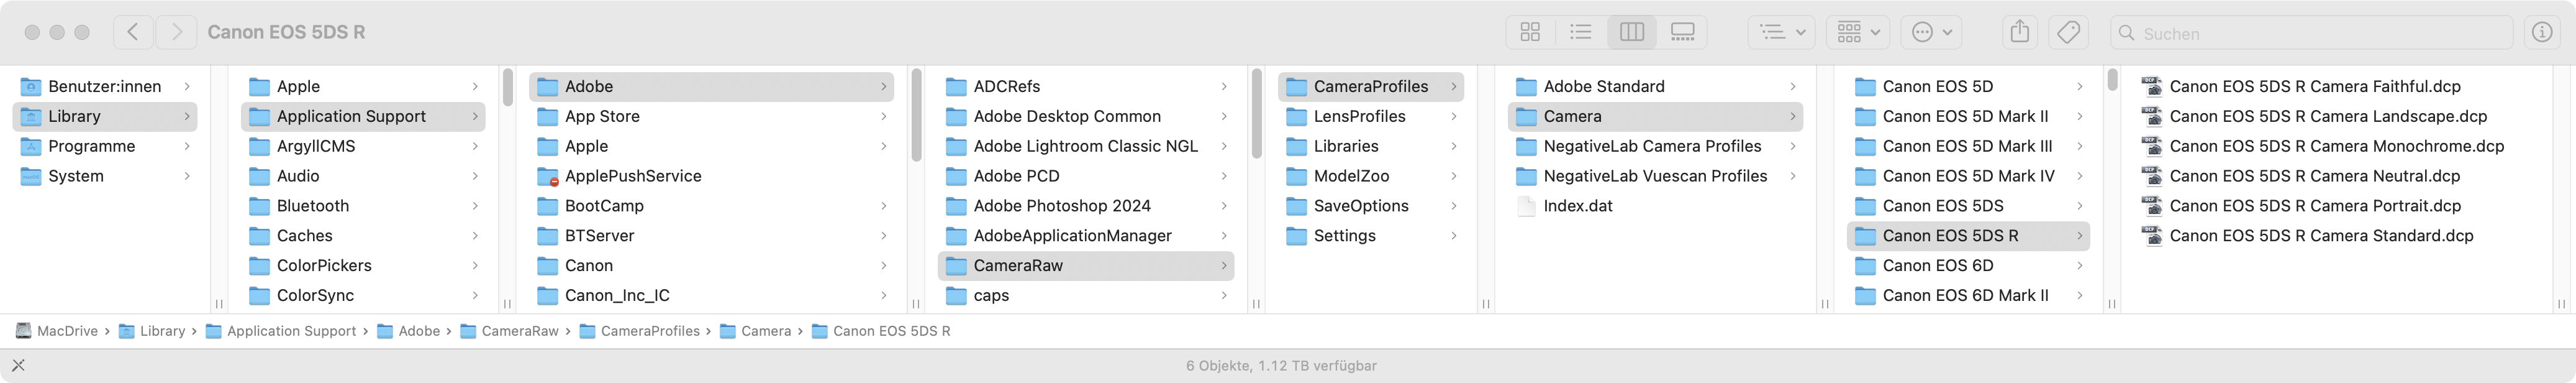Switch to column view in the toolbar

[1632, 32]
